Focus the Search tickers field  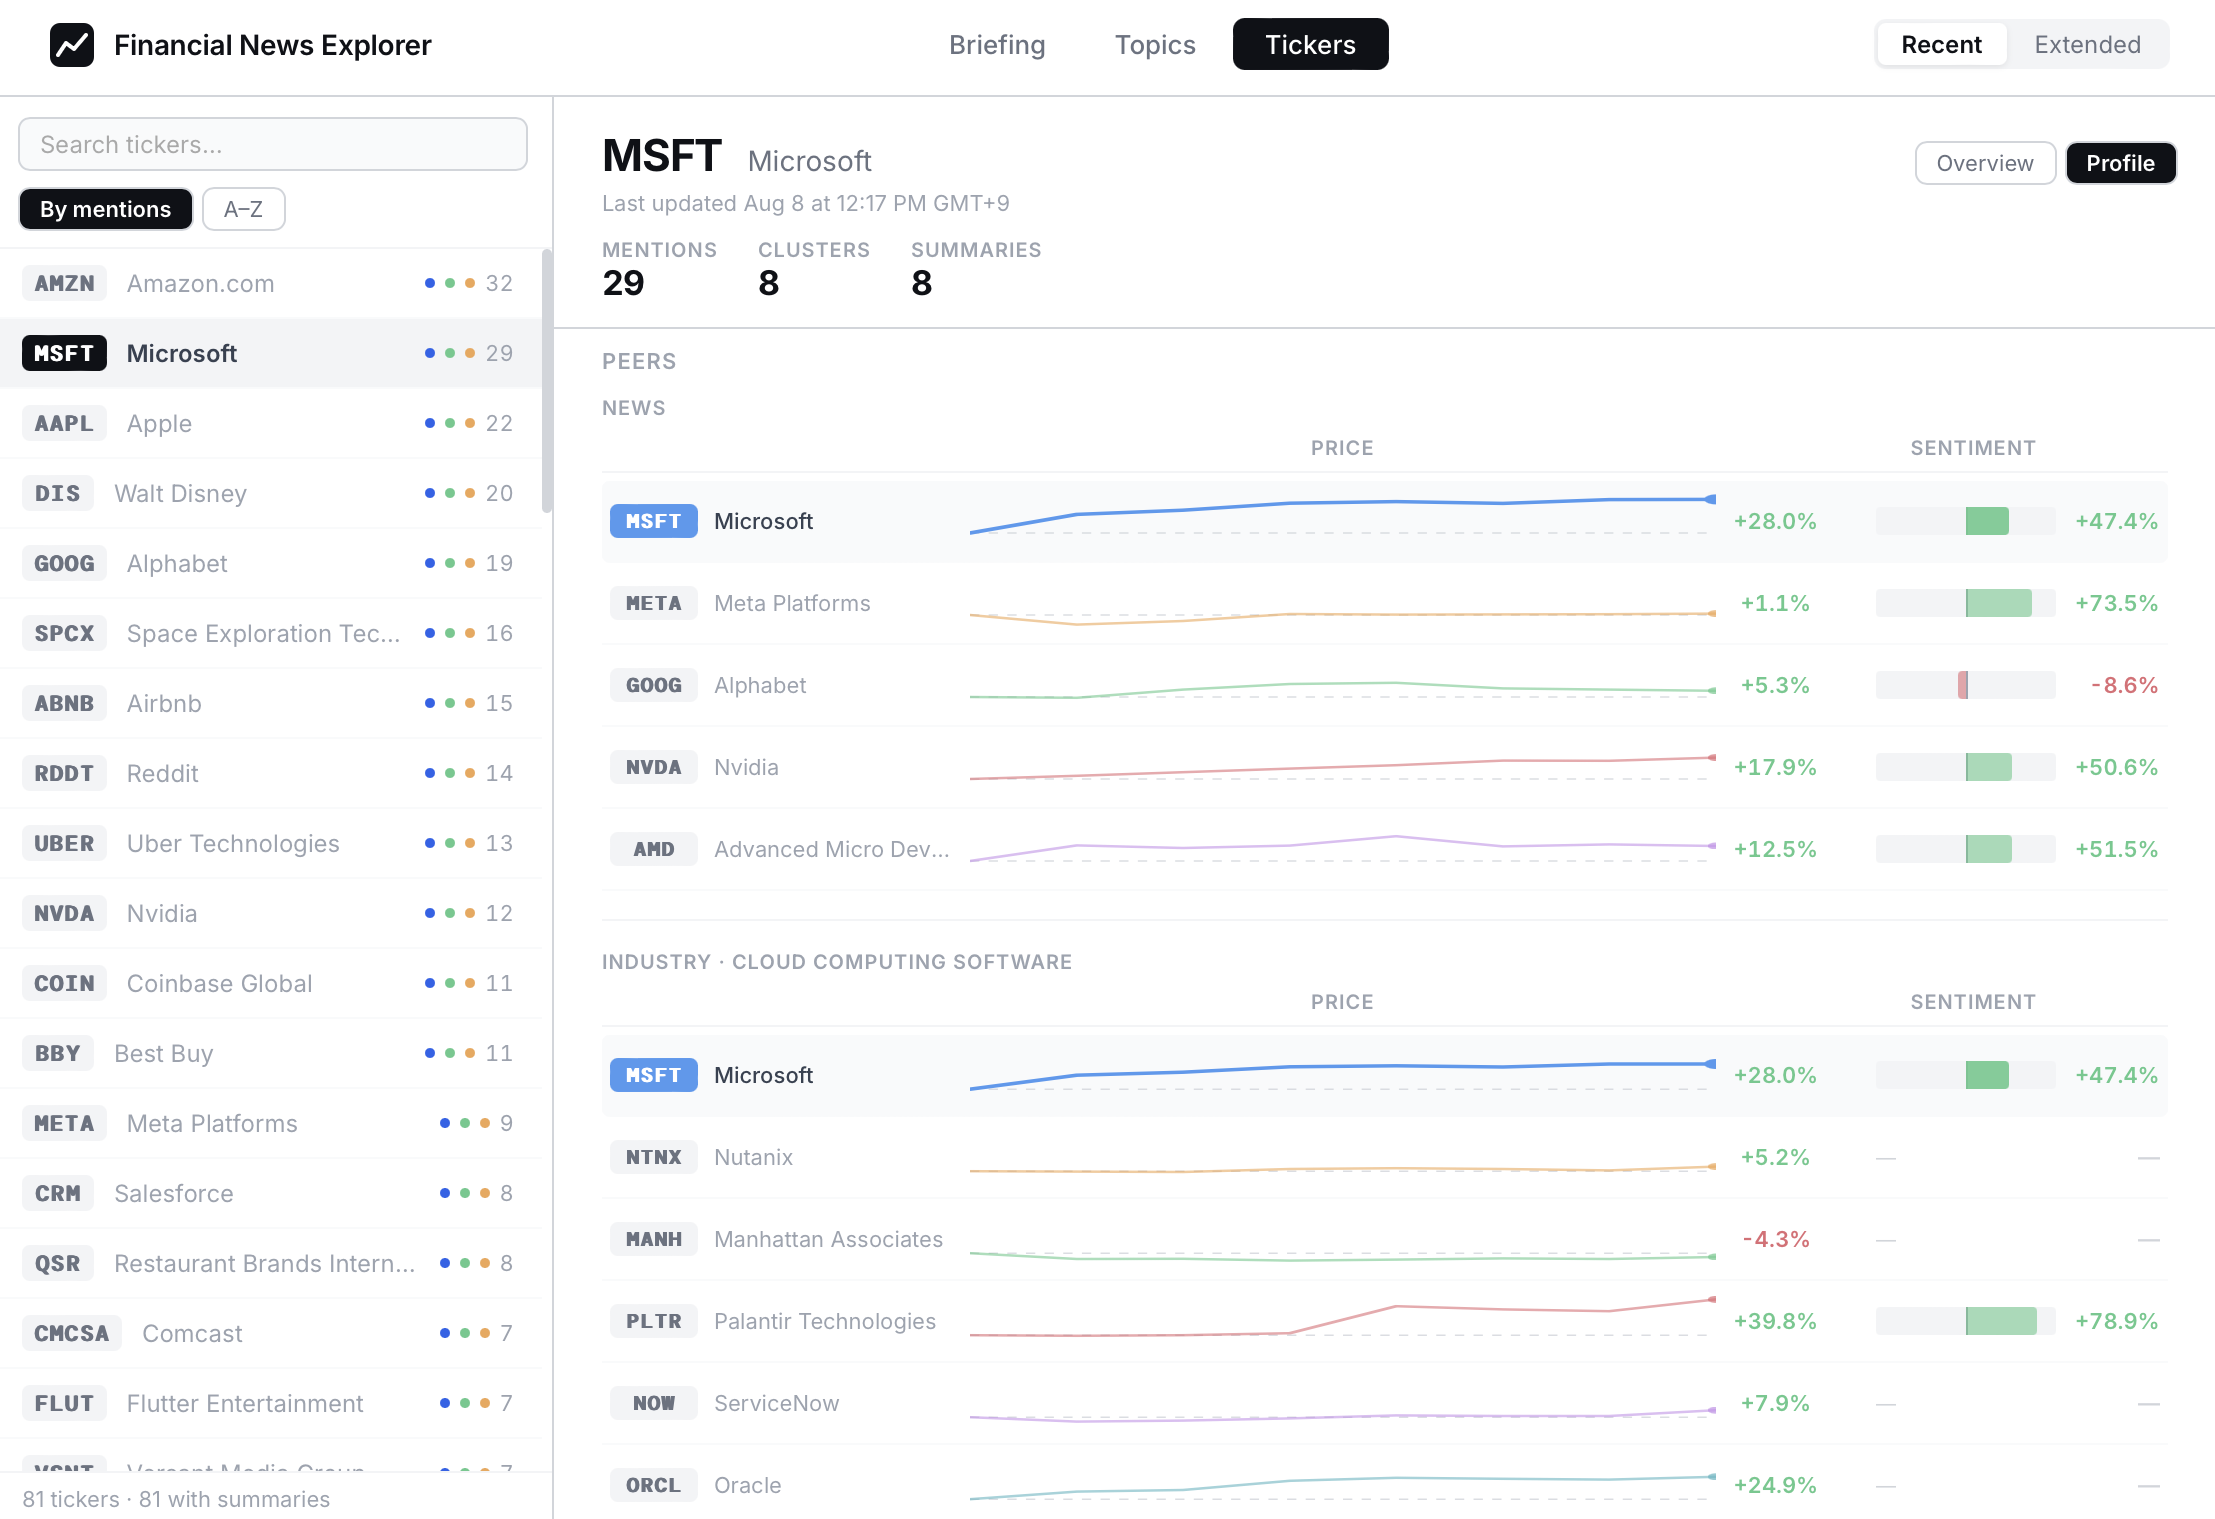pyautogui.click(x=273, y=144)
